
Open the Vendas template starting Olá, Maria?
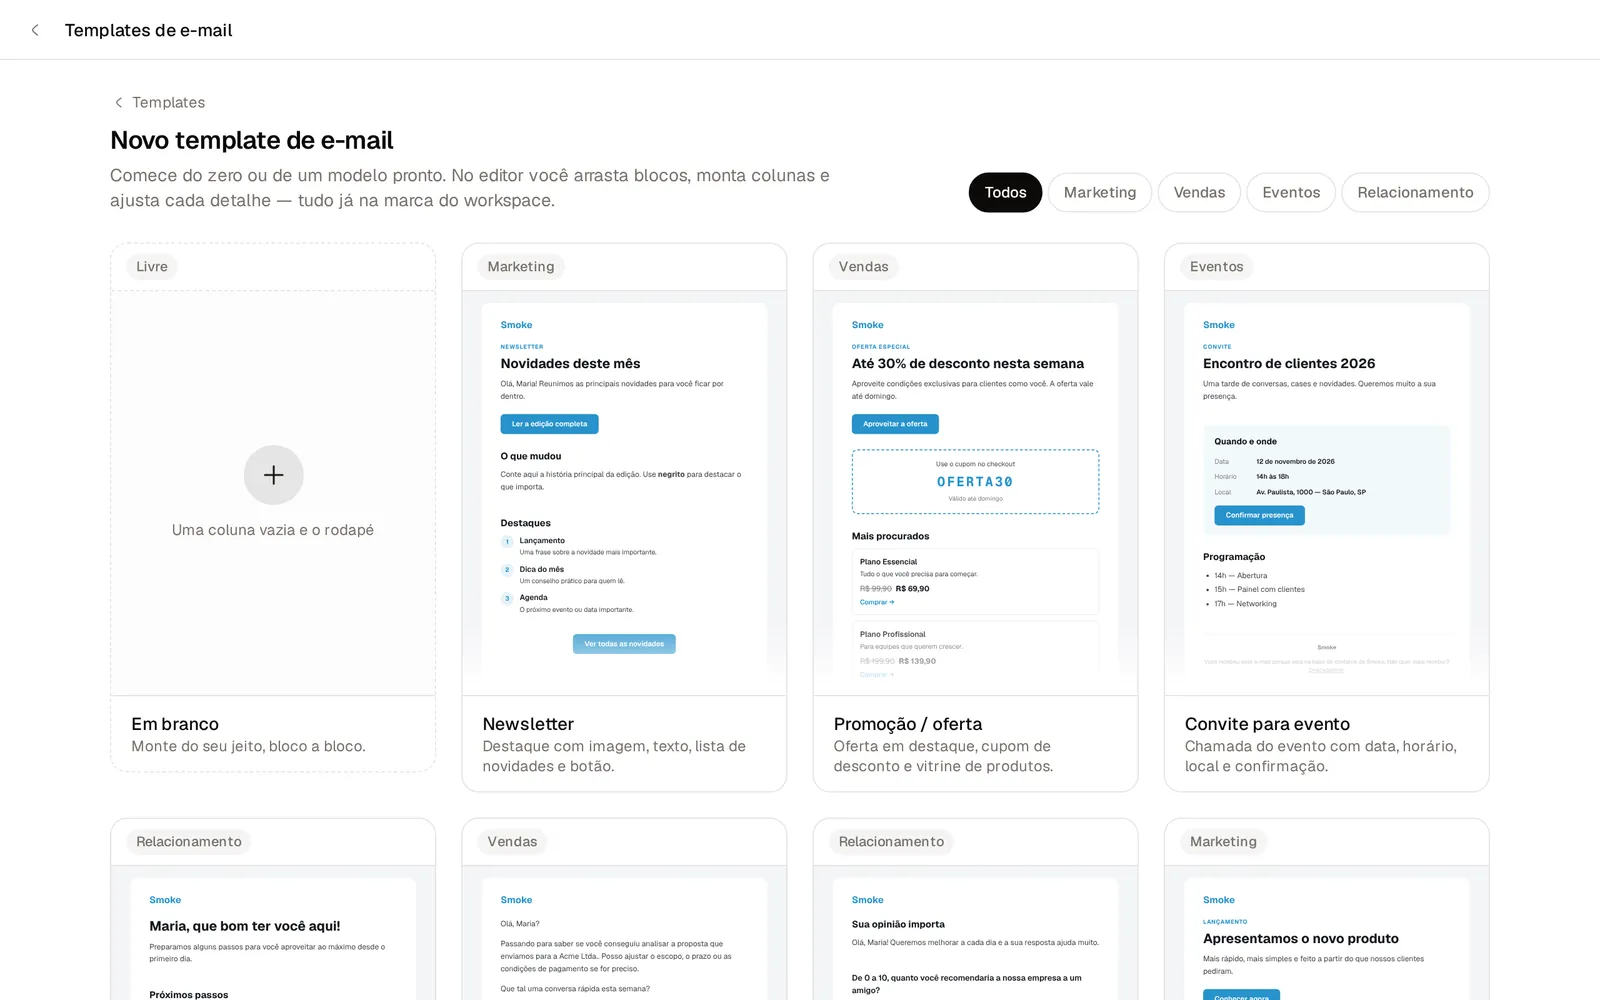point(624,933)
